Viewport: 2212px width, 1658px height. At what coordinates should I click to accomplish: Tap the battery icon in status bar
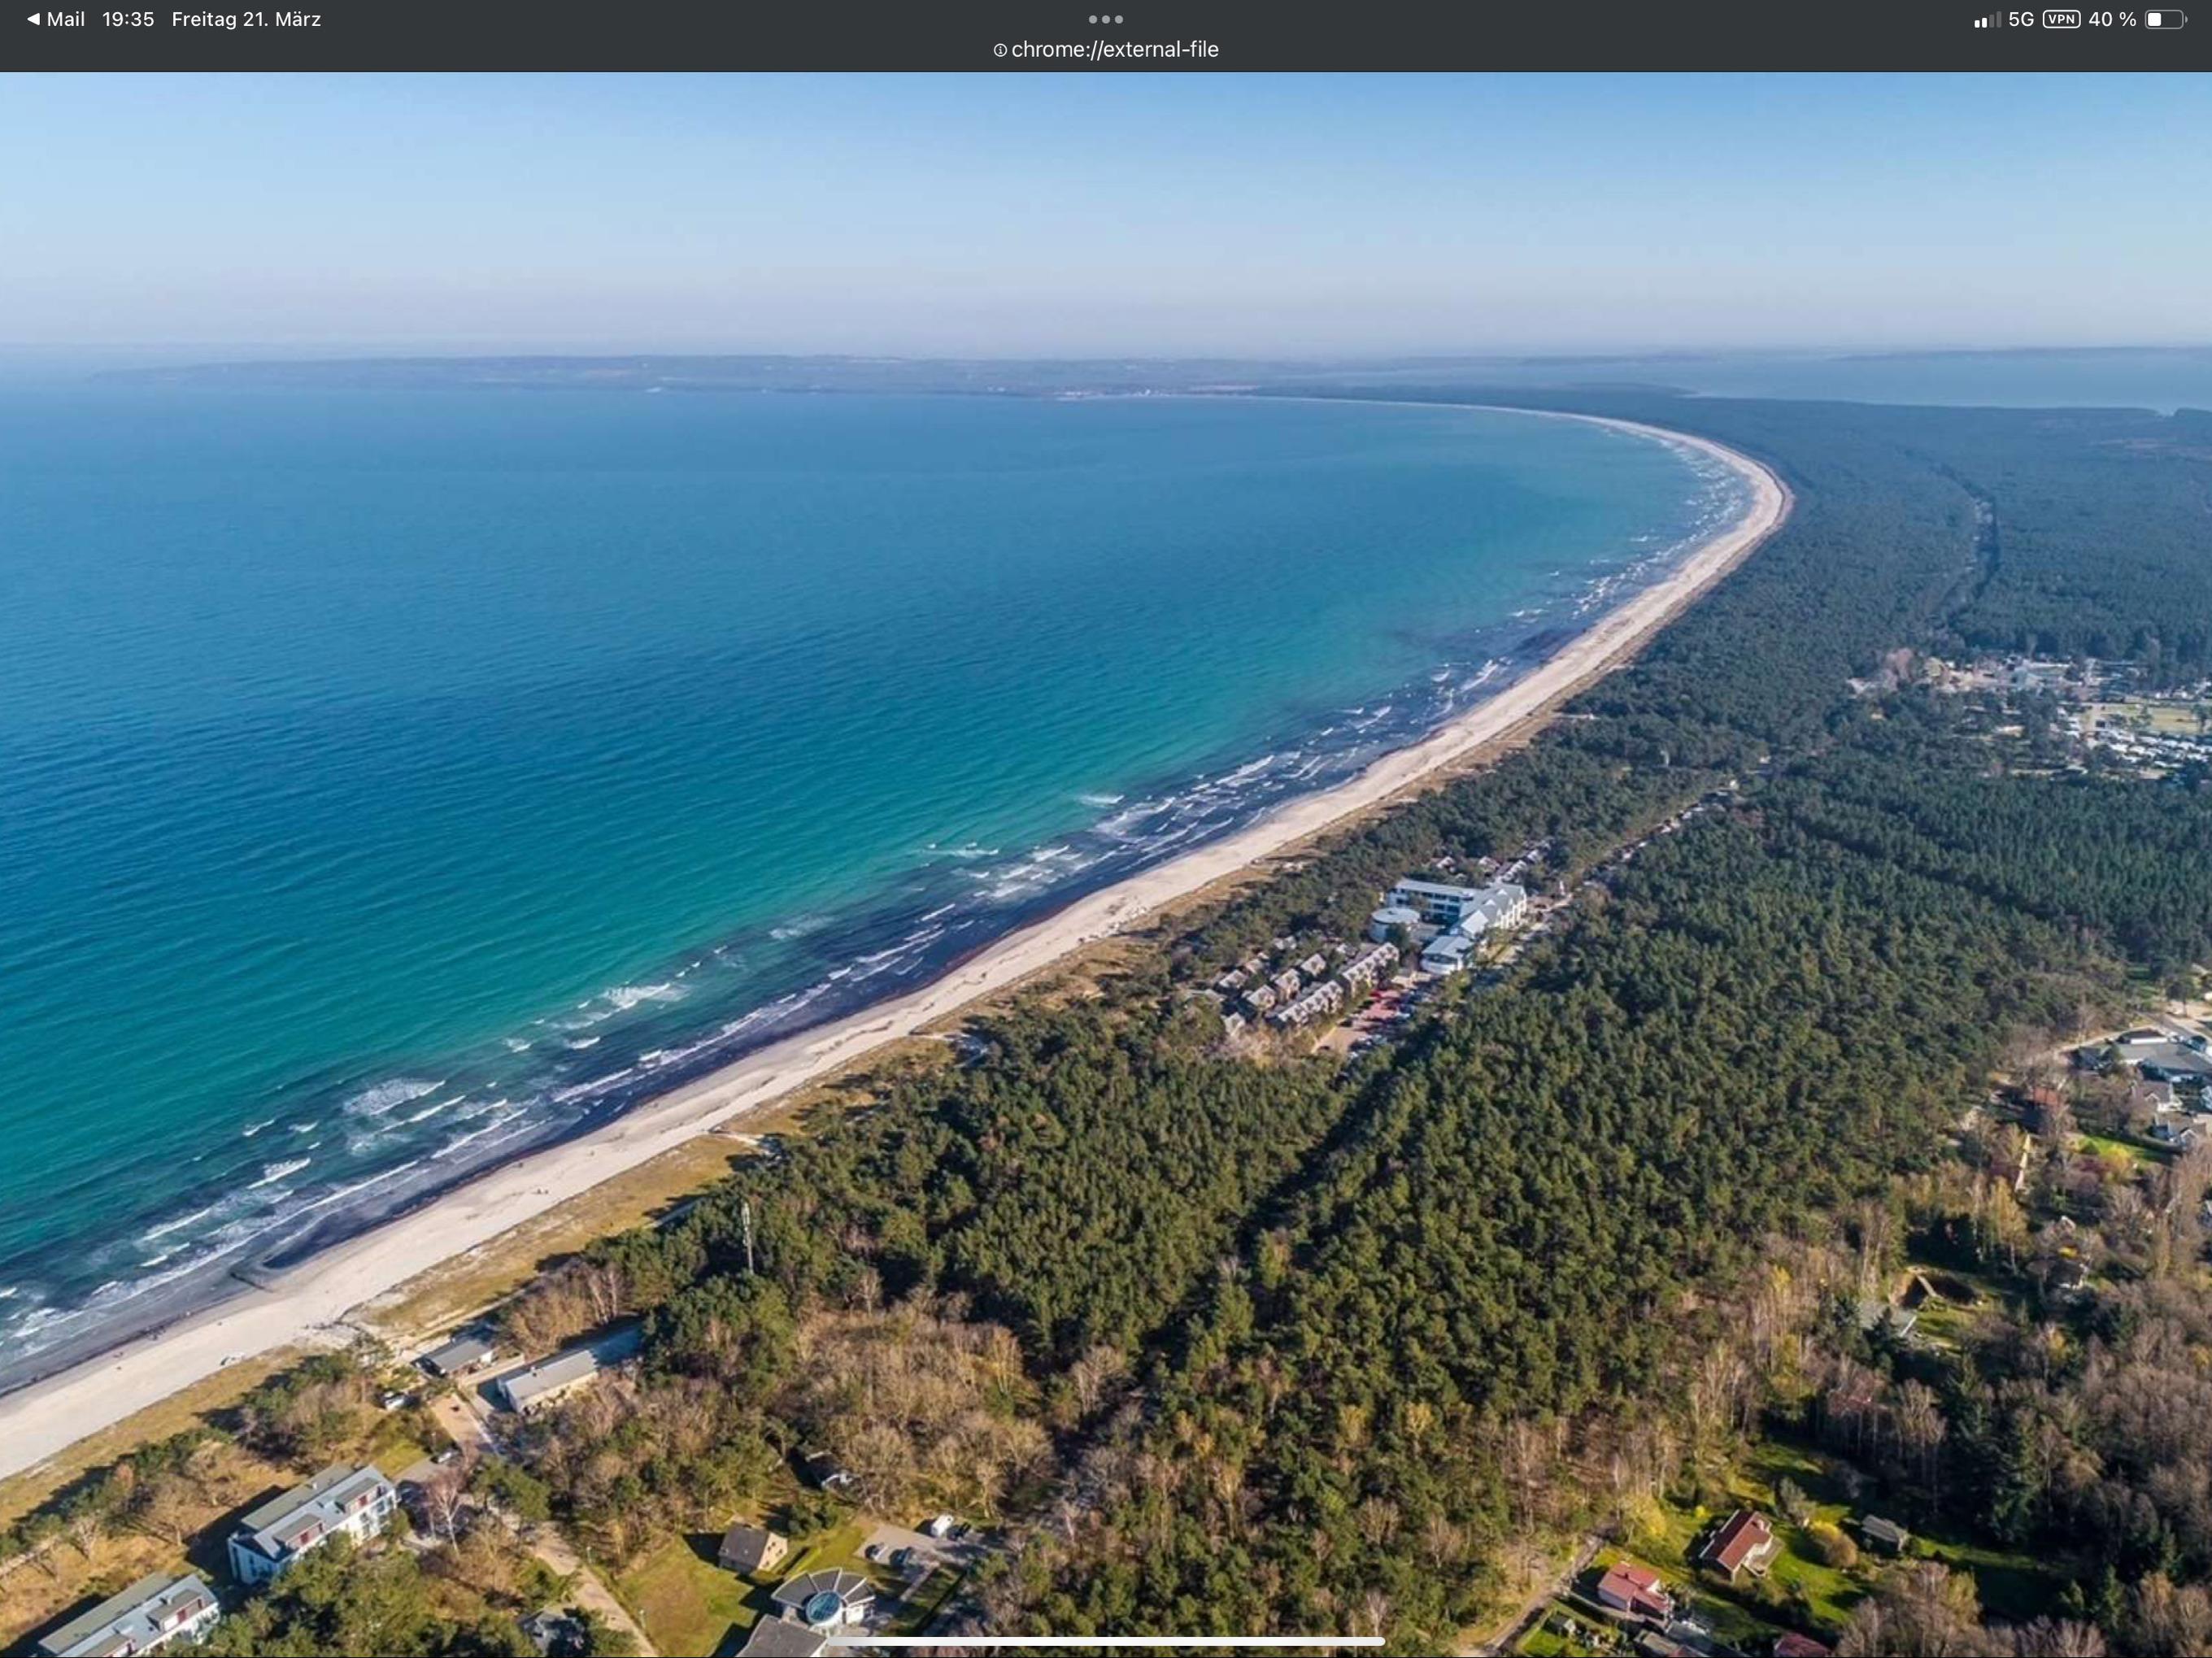(x=2165, y=20)
